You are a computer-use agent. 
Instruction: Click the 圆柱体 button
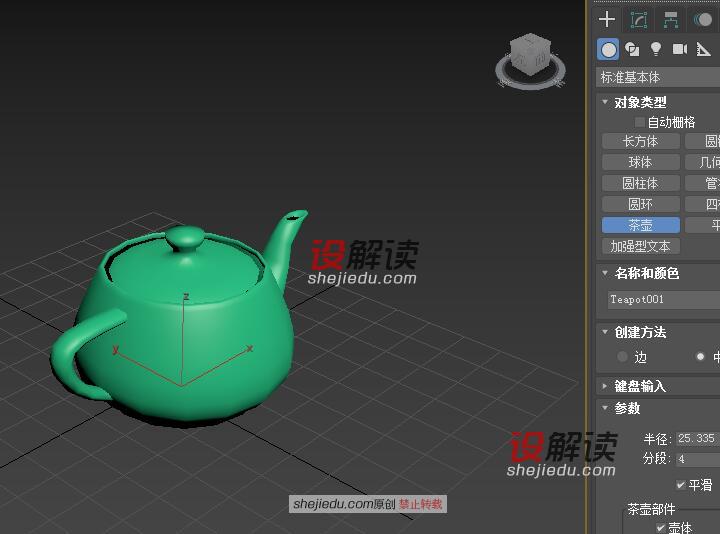point(641,183)
